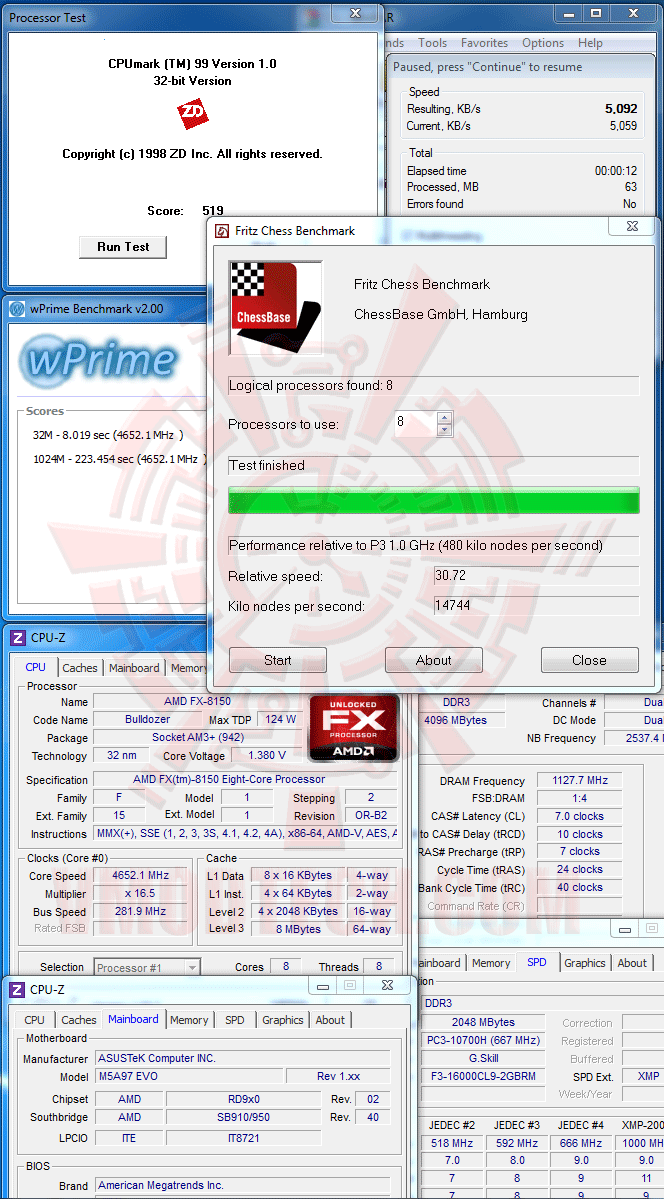This screenshot has width=664, height=1199.
Task: Click the 7-Zip Resulting speed 5,092
Action: pos(620,109)
